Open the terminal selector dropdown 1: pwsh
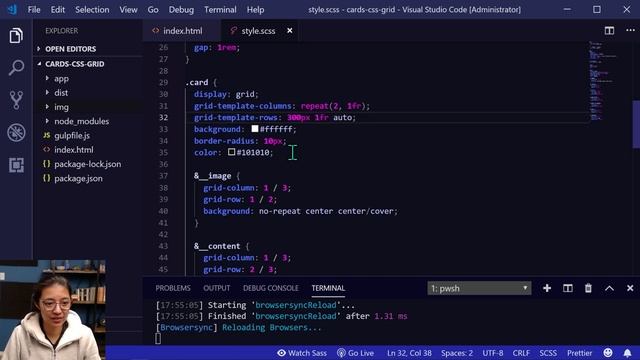 click(479, 288)
